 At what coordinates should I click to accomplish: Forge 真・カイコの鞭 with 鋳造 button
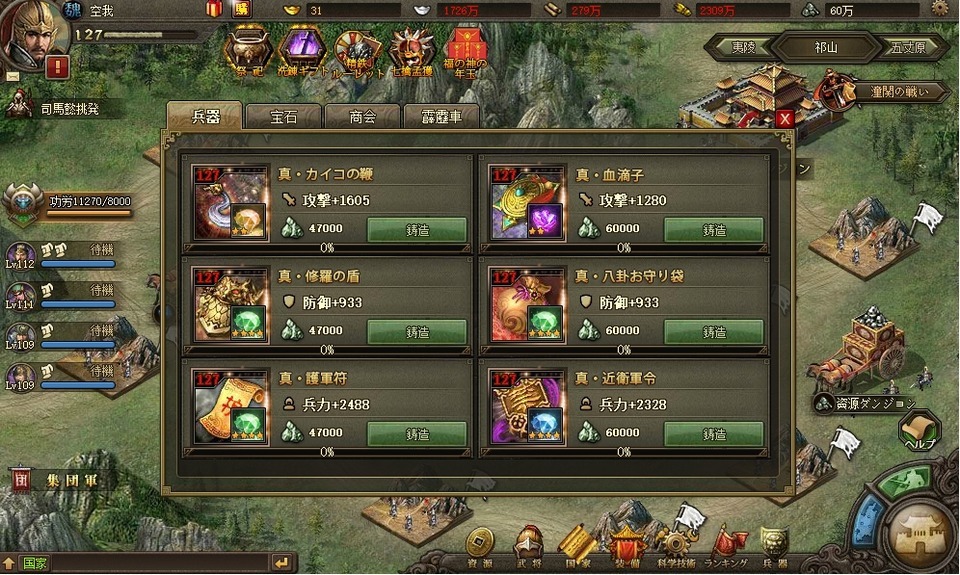[417, 230]
